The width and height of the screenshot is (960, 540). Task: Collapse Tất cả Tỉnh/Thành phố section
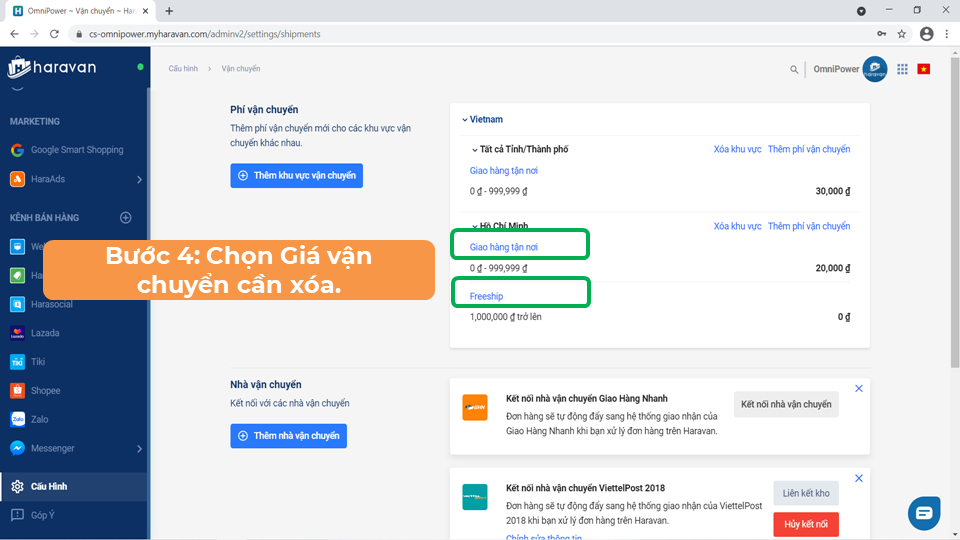[x=475, y=150]
